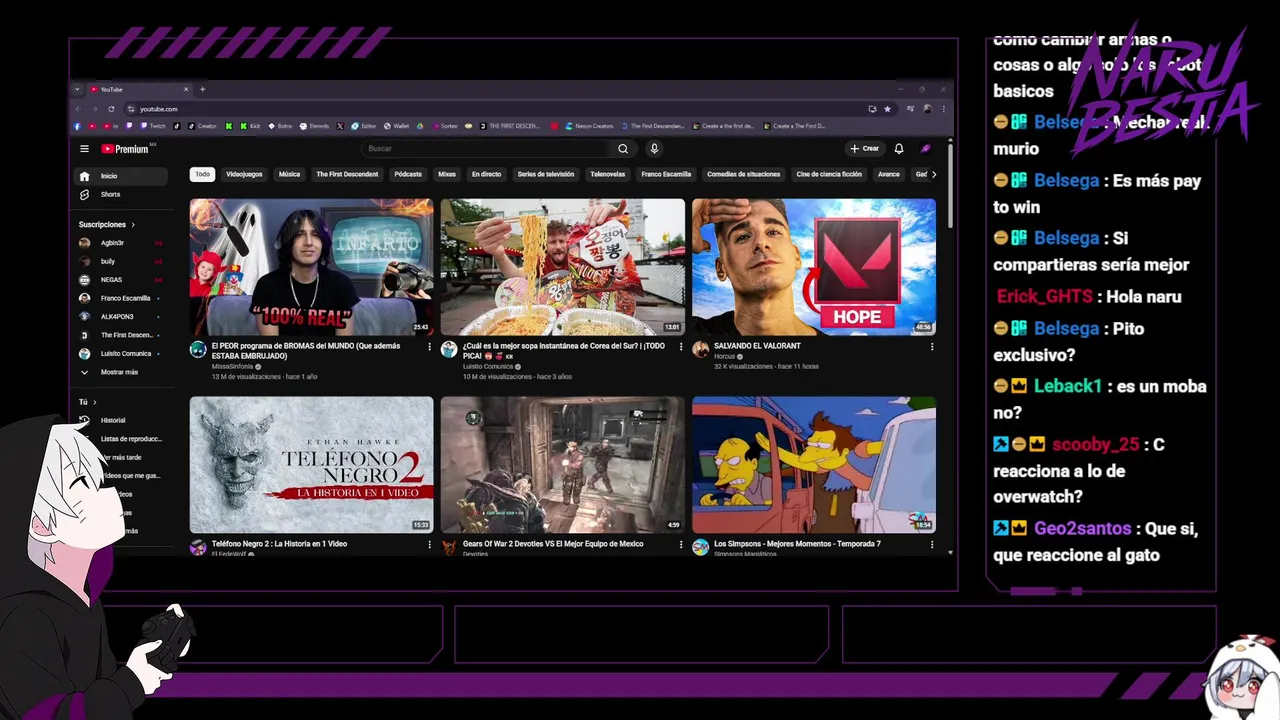Click the YouTube search field
The width and height of the screenshot is (1280, 720).
(x=485, y=149)
